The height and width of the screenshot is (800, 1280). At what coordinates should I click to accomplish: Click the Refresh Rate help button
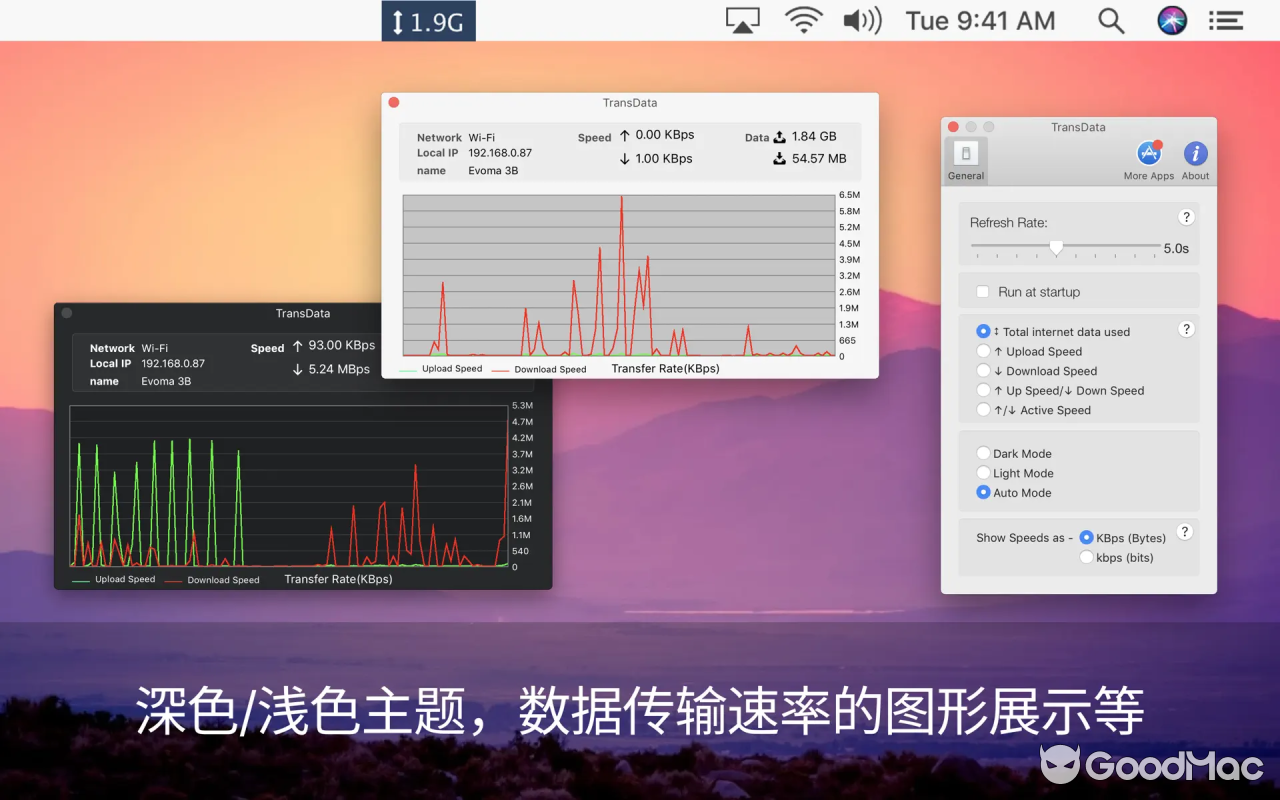tap(1187, 217)
